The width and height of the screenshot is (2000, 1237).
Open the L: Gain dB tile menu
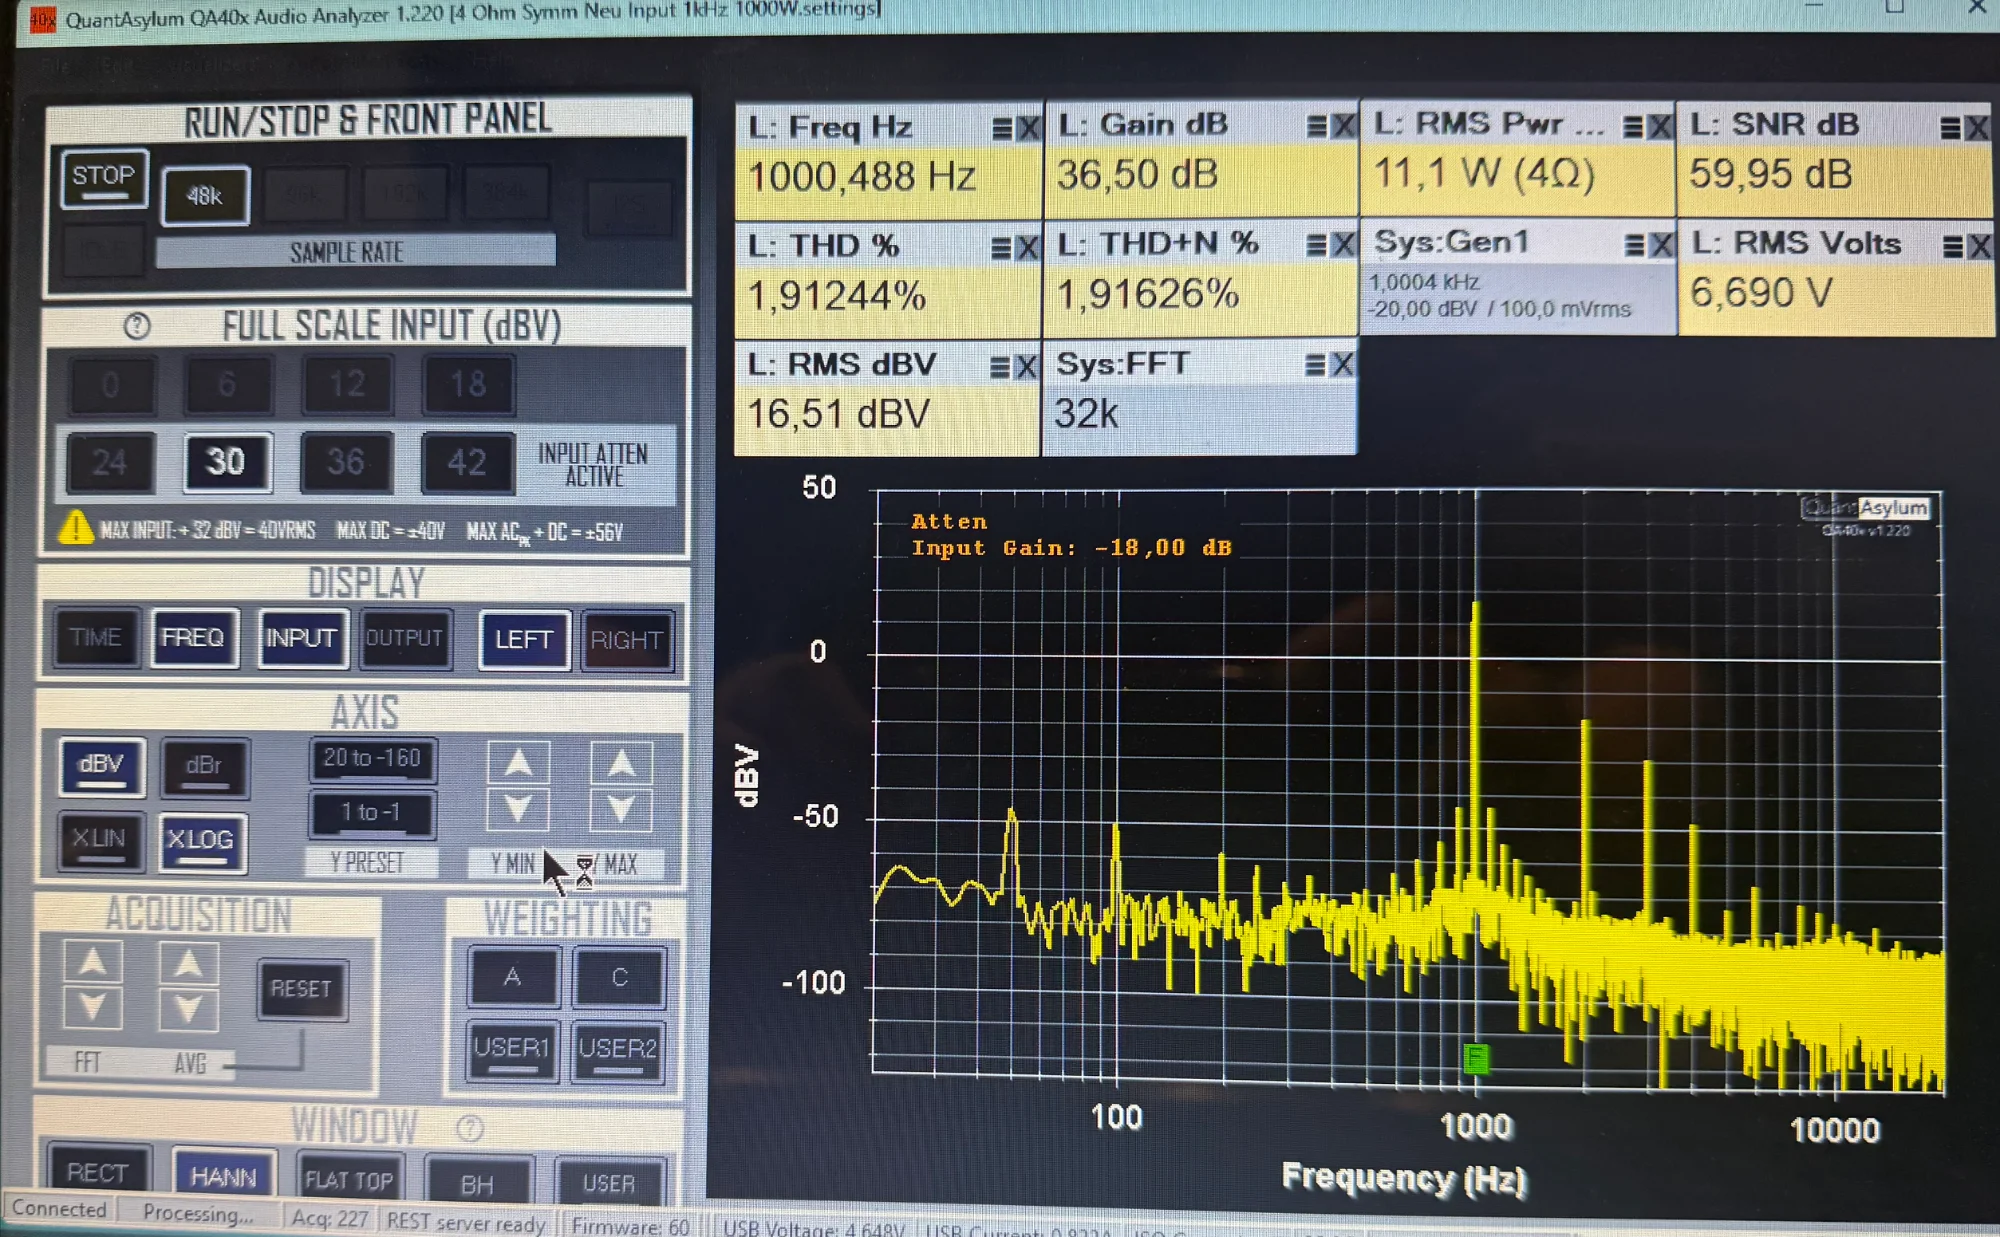(x=1317, y=126)
